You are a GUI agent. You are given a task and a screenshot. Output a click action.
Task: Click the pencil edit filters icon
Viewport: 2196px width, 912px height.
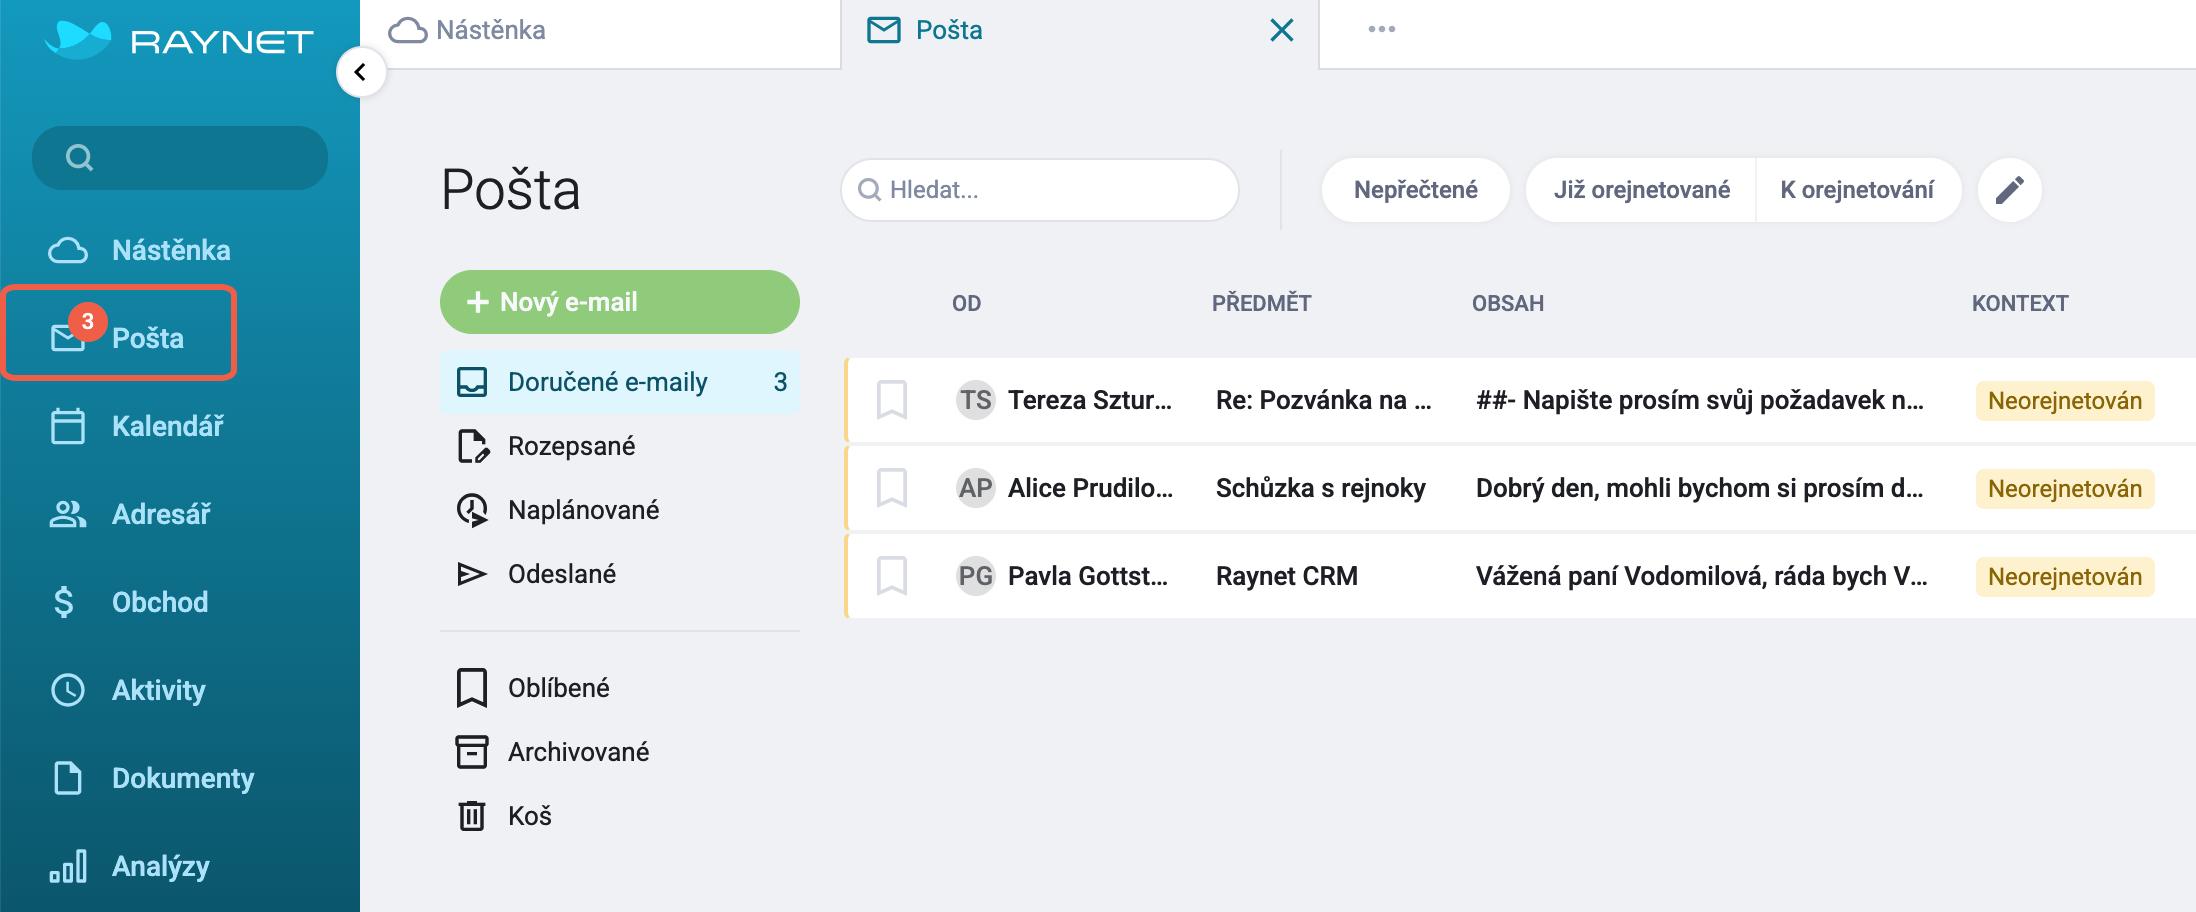click(x=2010, y=190)
